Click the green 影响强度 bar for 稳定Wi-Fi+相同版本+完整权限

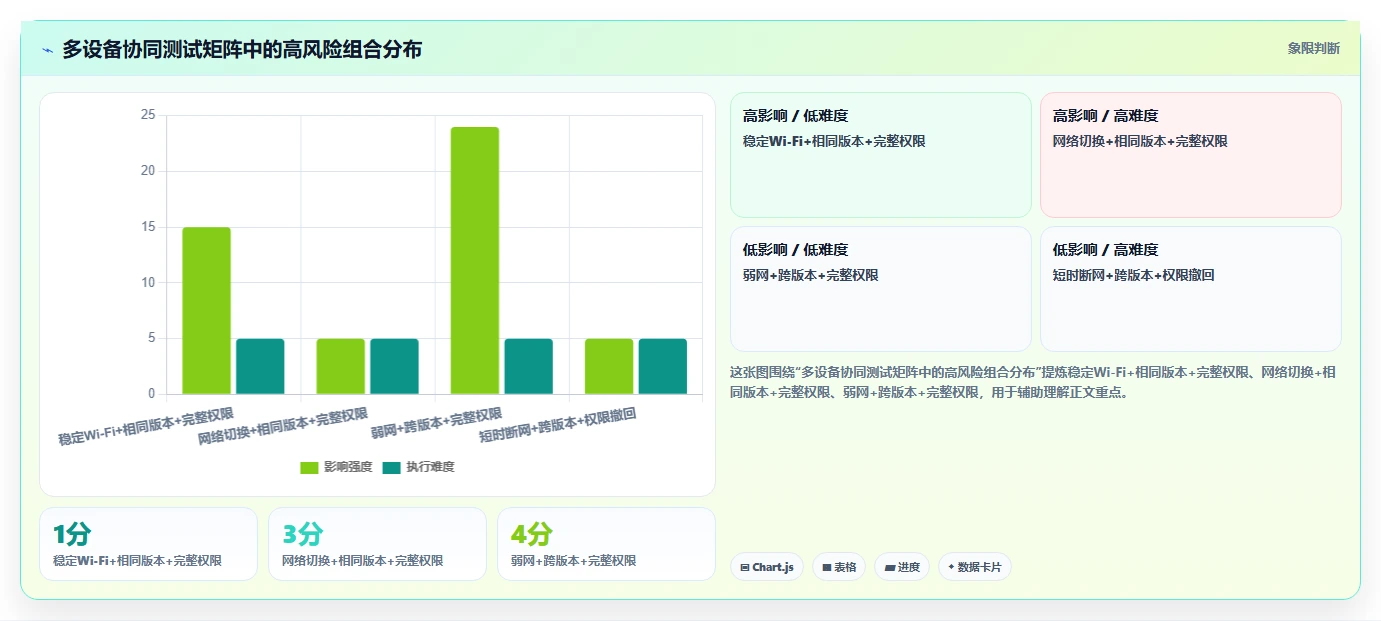(x=207, y=311)
